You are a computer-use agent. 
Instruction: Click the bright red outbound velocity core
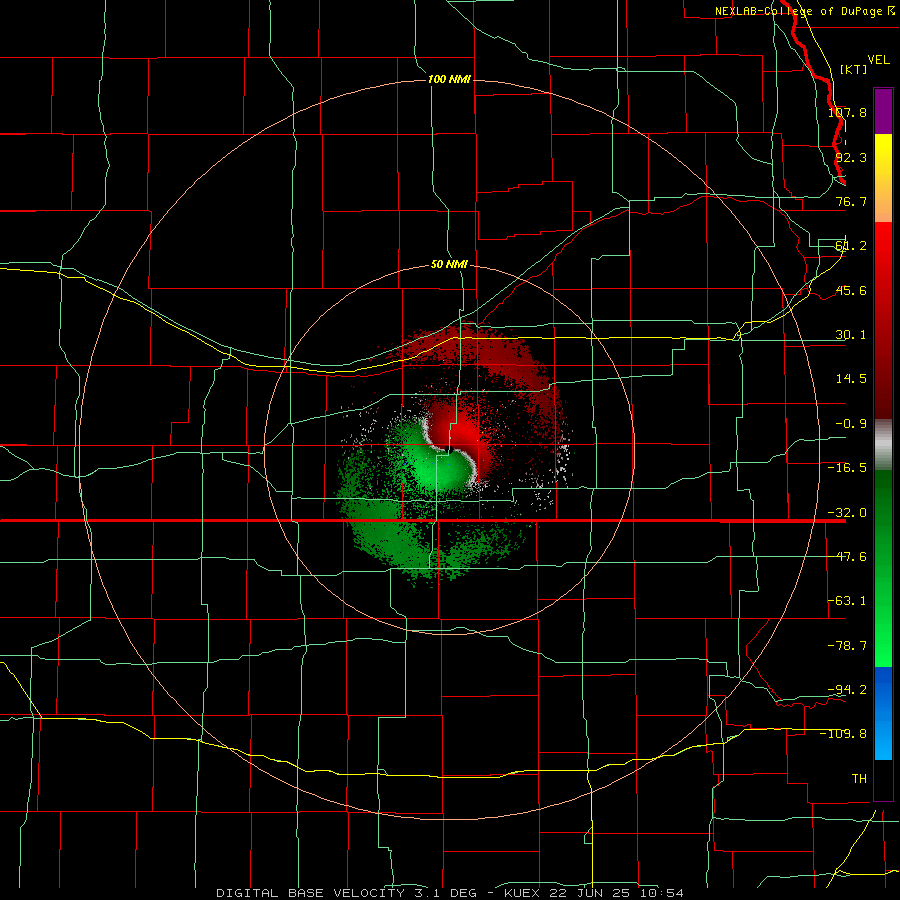click(465, 432)
